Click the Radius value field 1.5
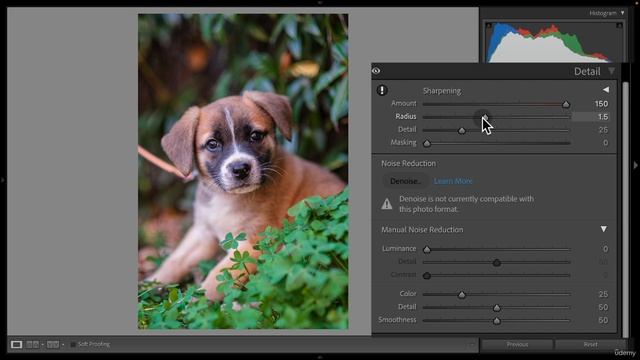The height and width of the screenshot is (360, 640). click(x=591, y=117)
